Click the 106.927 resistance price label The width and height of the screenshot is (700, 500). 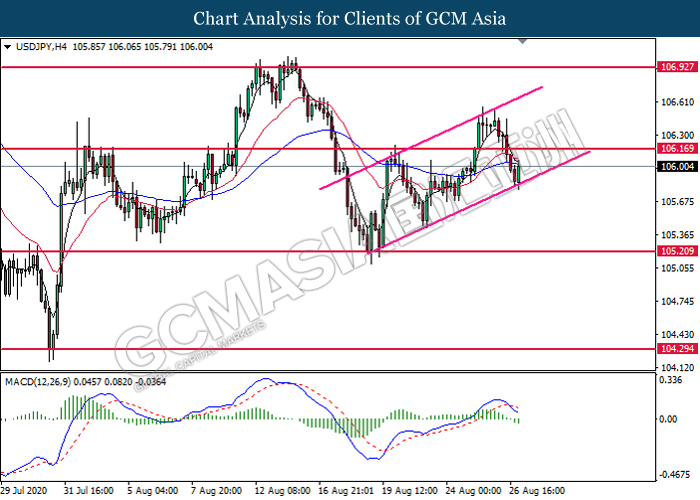click(x=677, y=67)
